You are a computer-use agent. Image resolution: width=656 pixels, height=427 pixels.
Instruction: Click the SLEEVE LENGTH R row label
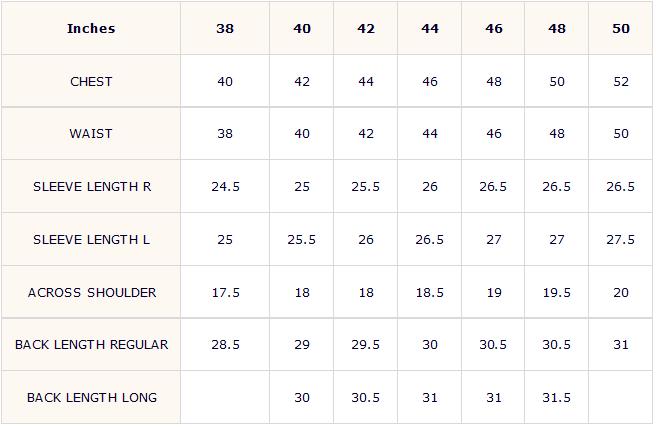point(91,186)
